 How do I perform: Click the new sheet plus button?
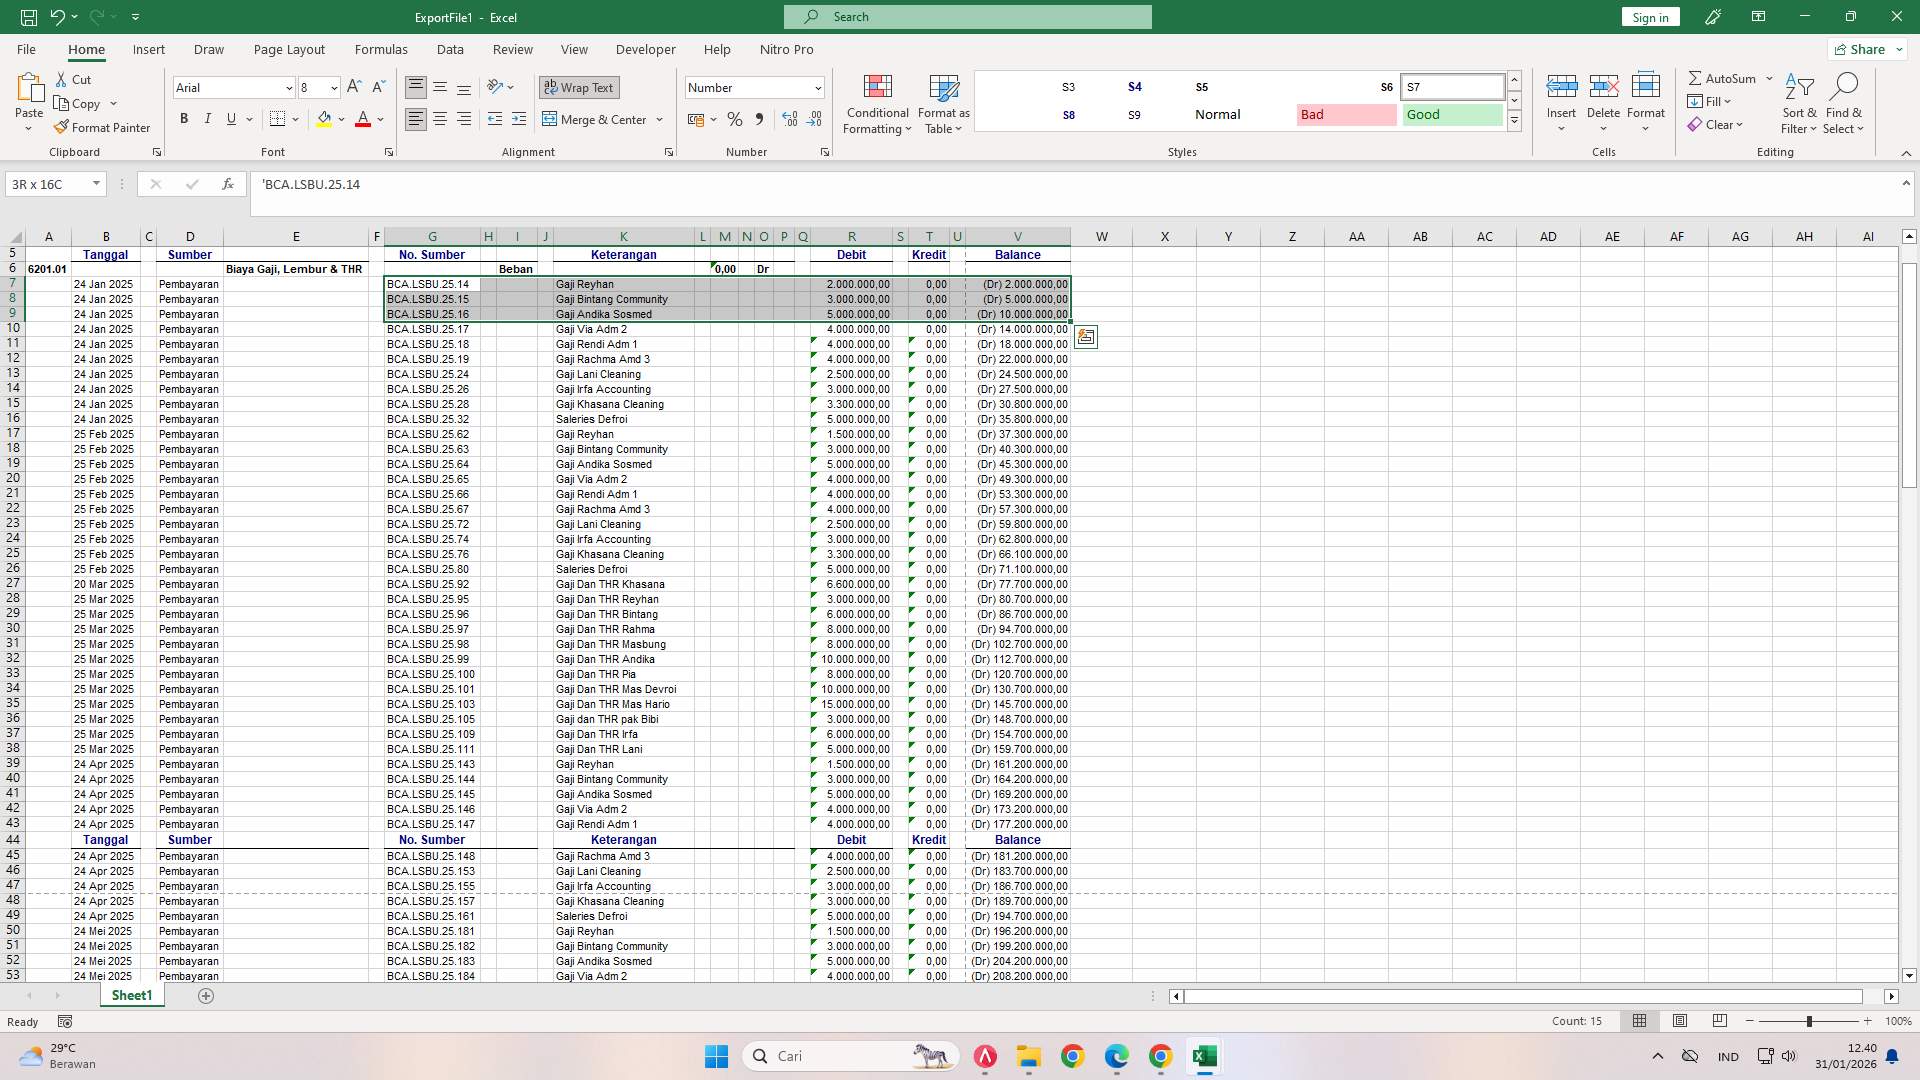point(206,995)
